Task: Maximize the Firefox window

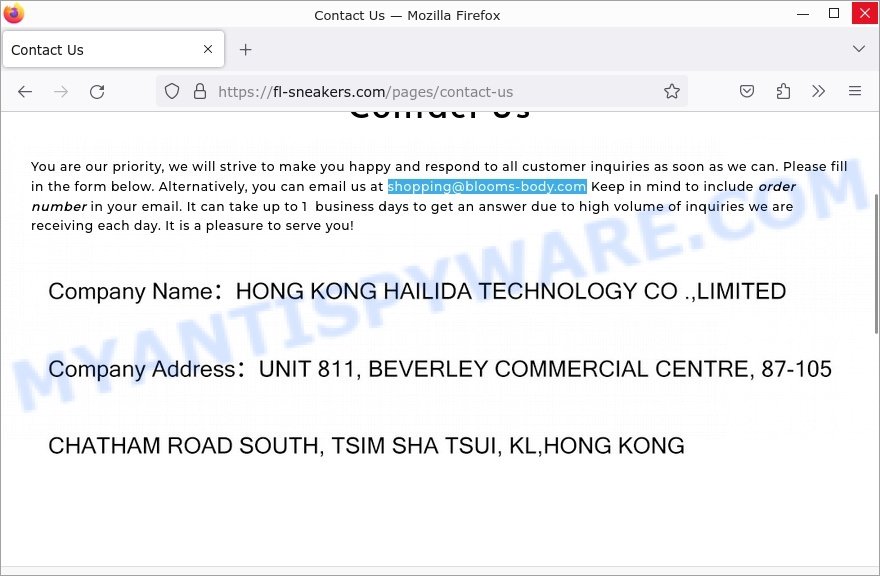Action: [x=834, y=13]
